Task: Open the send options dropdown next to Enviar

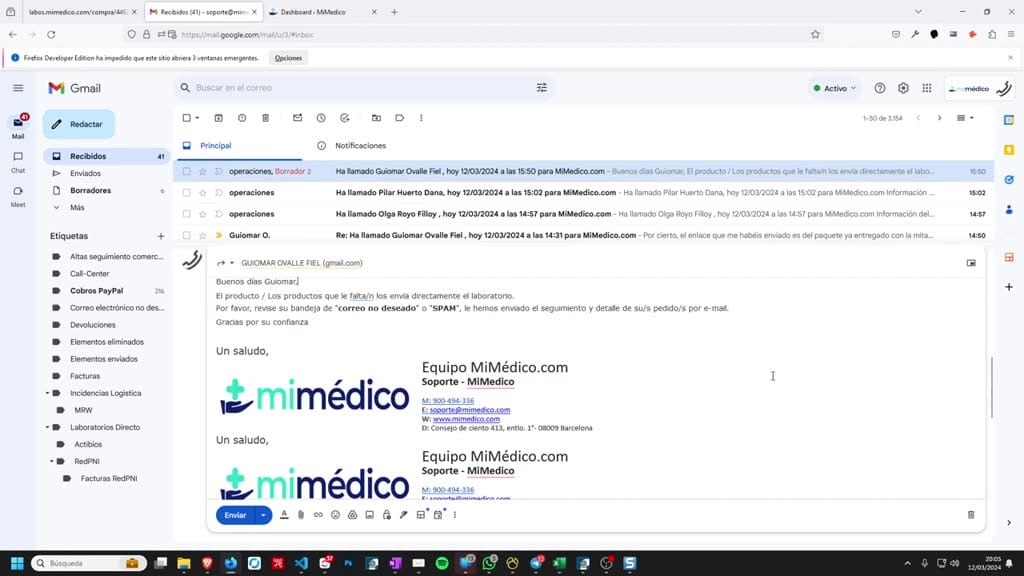Action: click(x=264, y=515)
